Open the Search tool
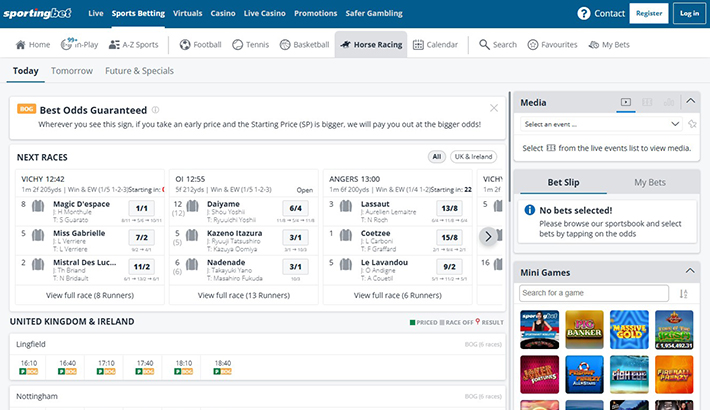The height and width of the screenshot is (410, 710). [498, 44]
